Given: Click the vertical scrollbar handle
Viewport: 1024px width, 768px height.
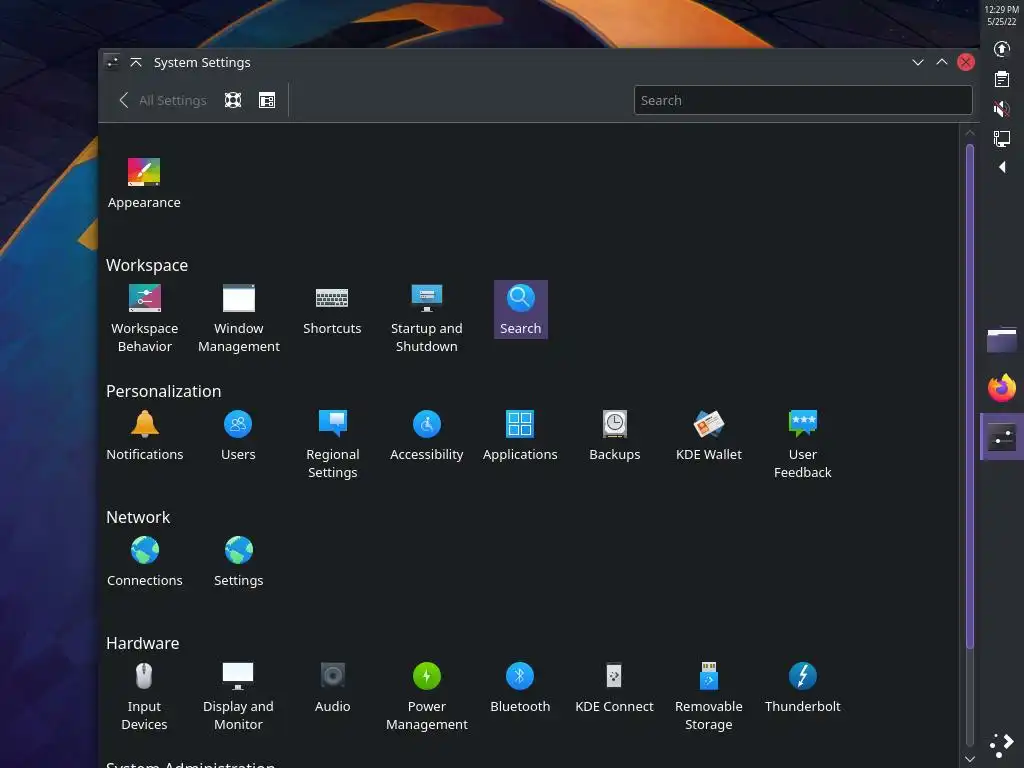Looking at the screenshot, I should [x=970, y=396].
